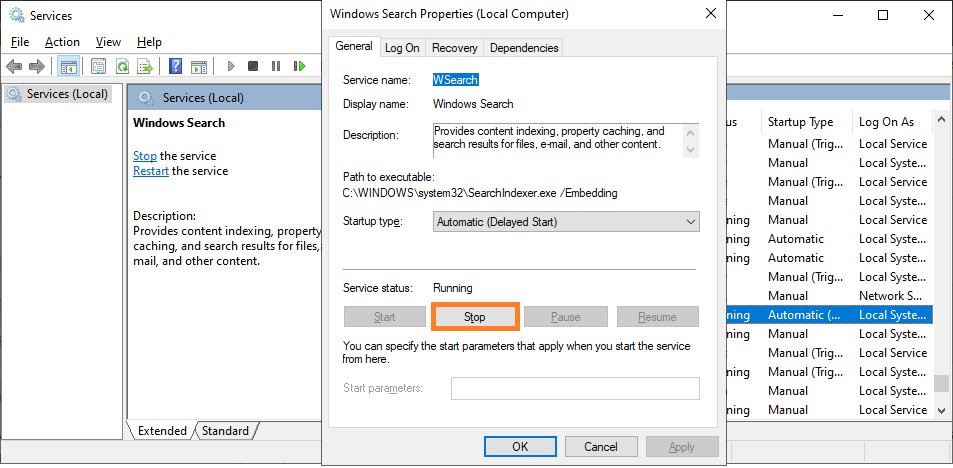Click the Refresh toolbar icon
Image resolution: width=953 pixels, height=468 pixels.
[122, 66]
